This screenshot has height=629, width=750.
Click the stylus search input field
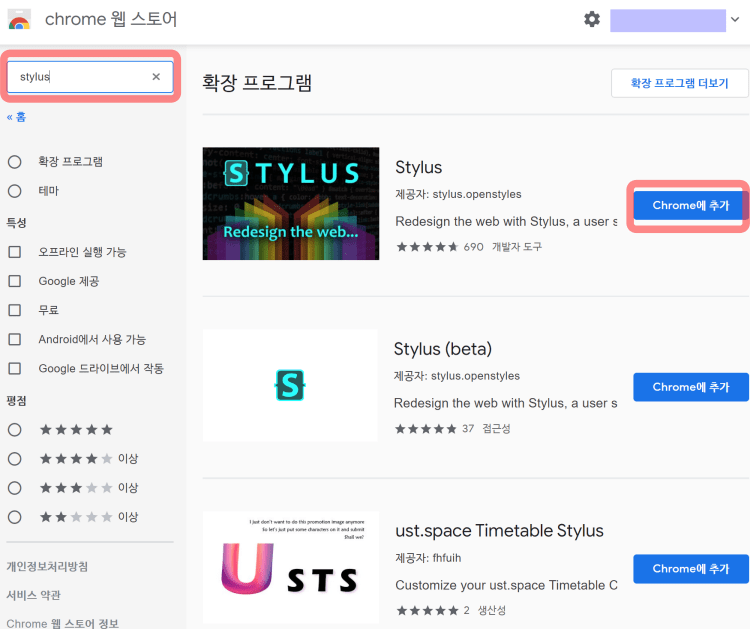[80, 77]
